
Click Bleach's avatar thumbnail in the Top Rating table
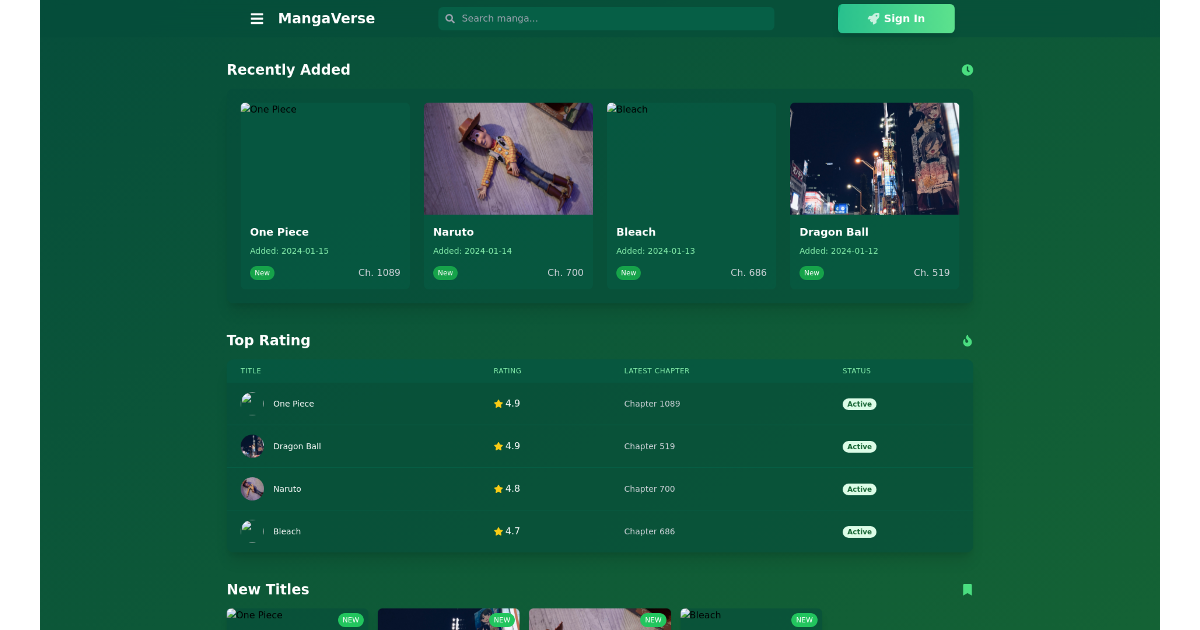tap(252, 531)
